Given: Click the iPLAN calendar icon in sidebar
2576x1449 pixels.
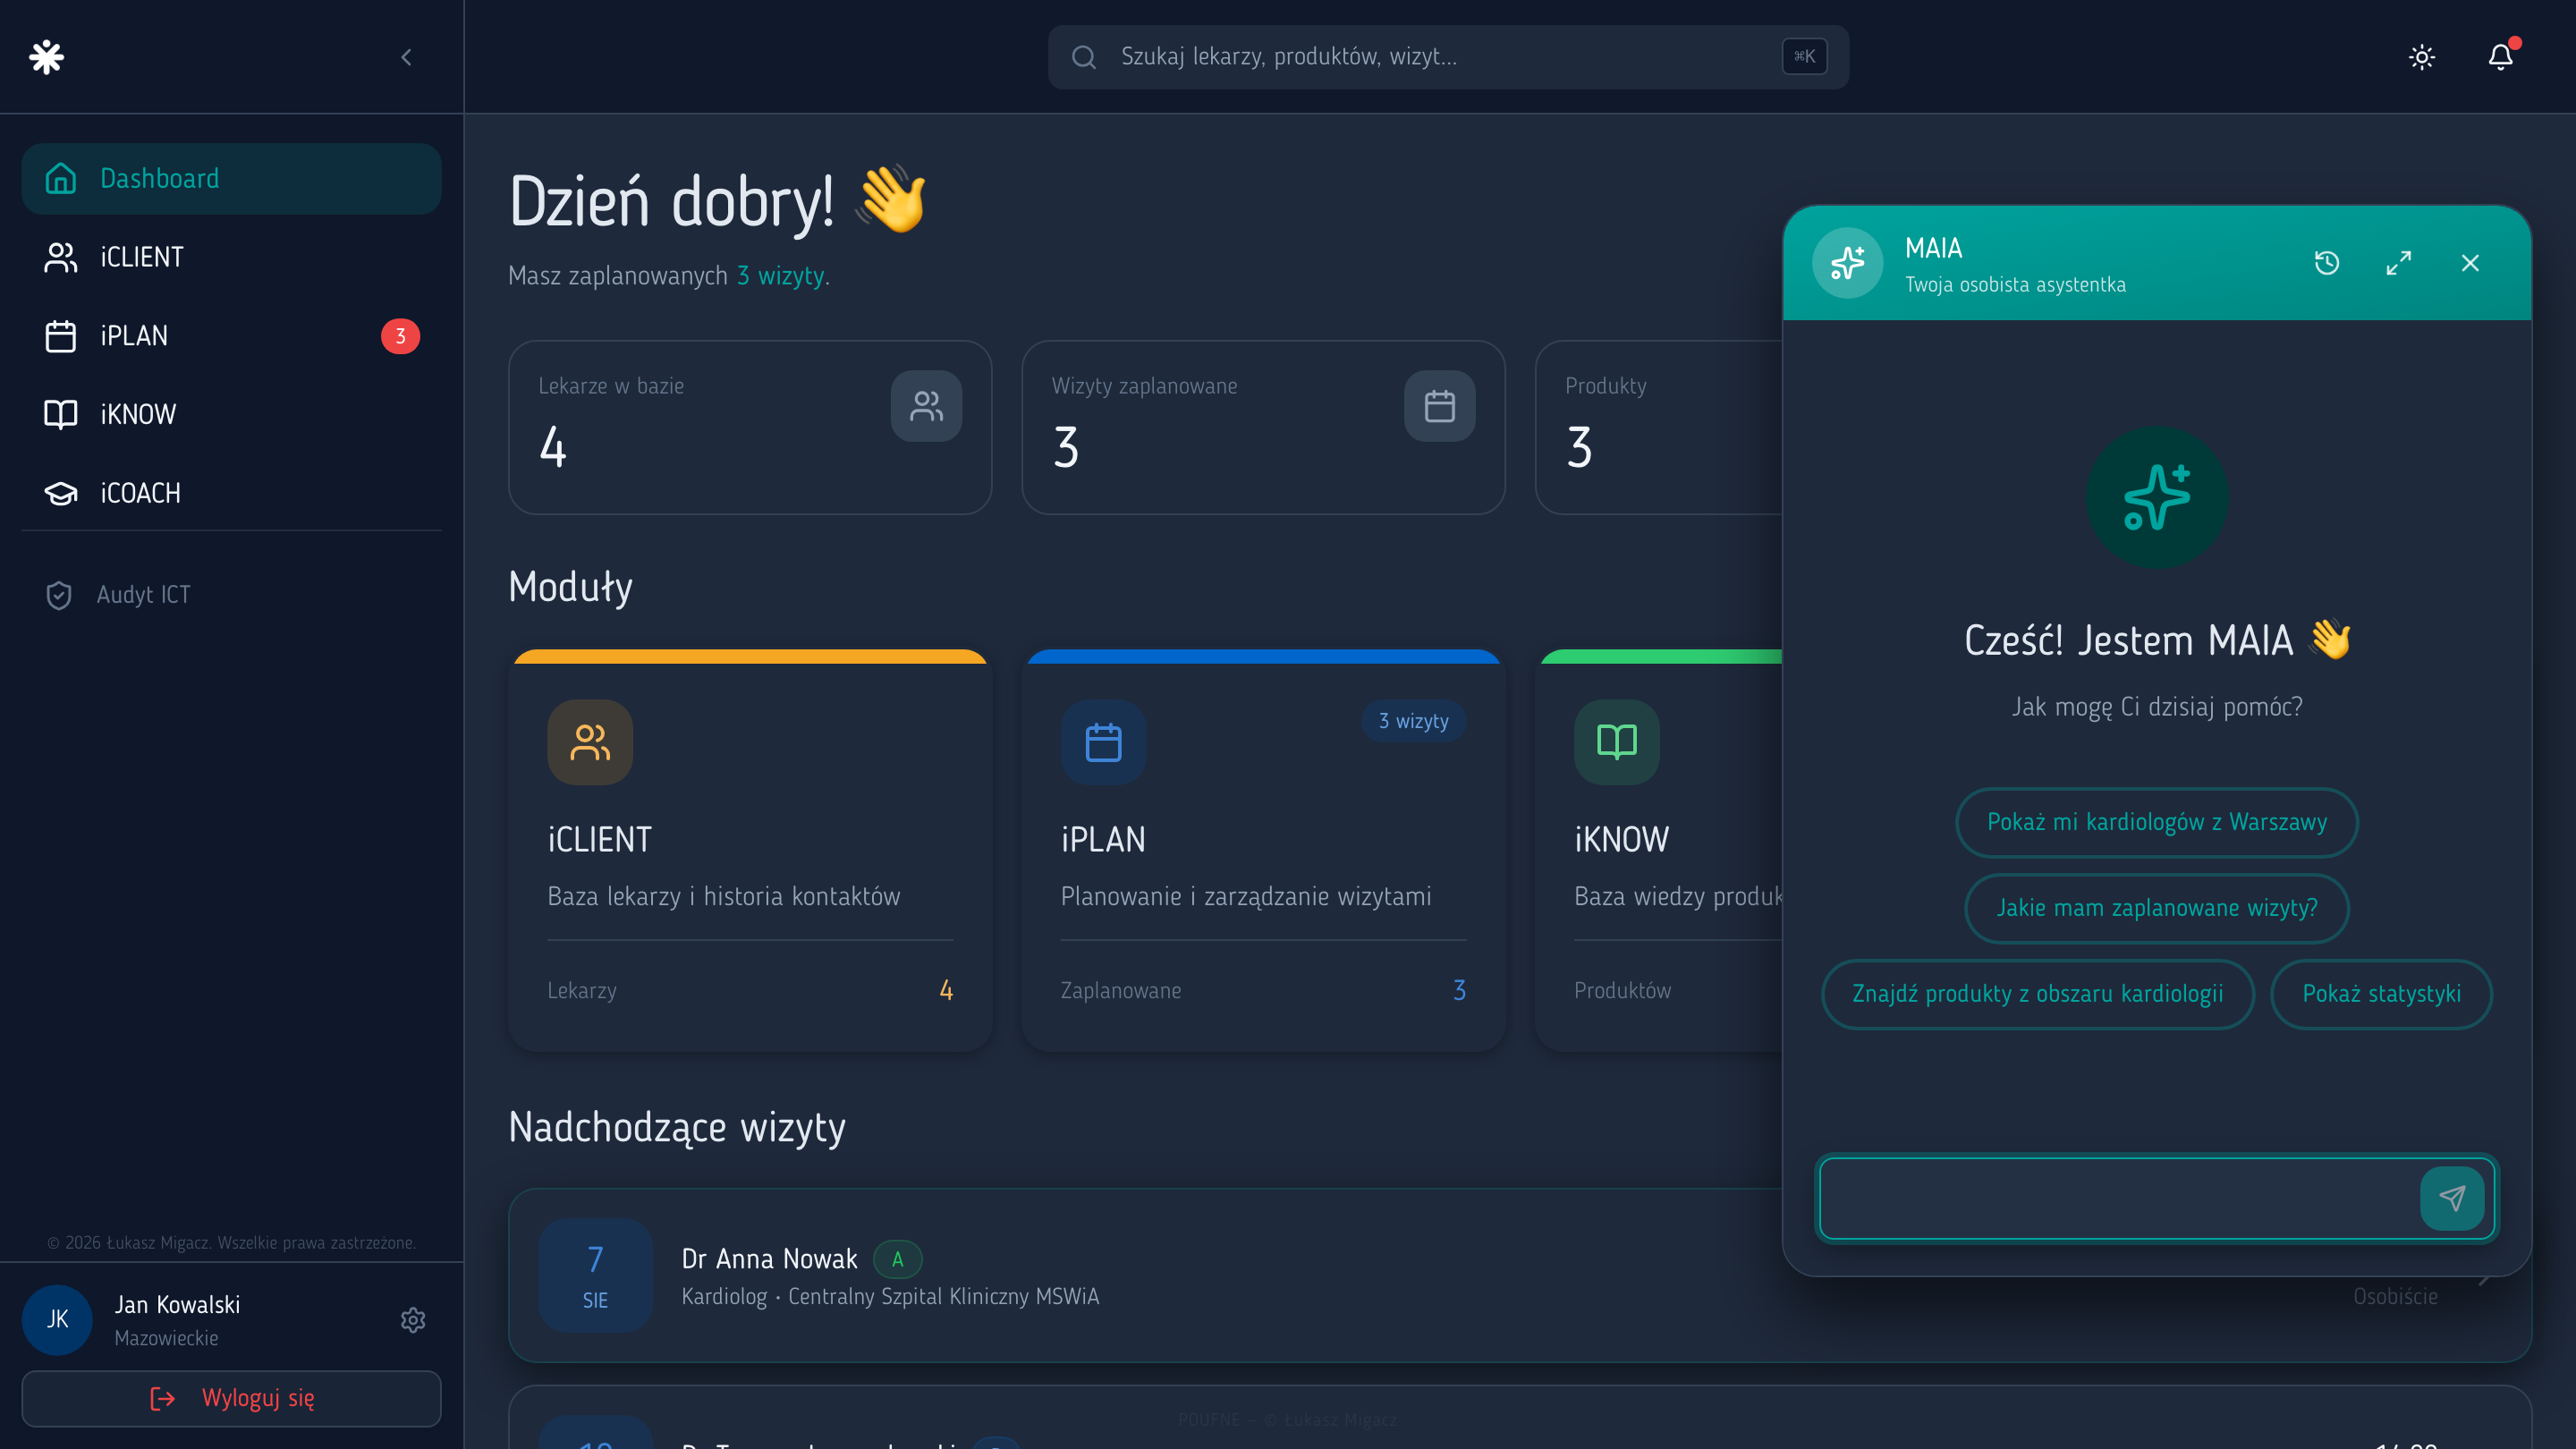Looking at the screenshot, I should (x=61, y=336).
